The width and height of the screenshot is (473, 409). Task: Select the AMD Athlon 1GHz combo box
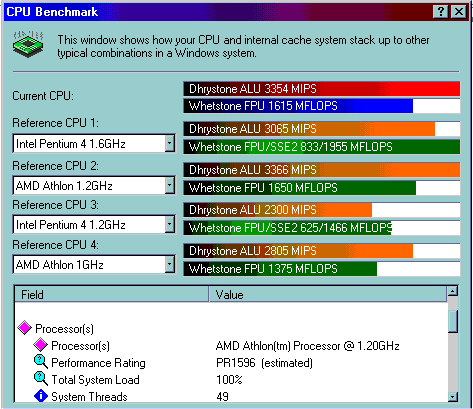(x=94, y=264)
